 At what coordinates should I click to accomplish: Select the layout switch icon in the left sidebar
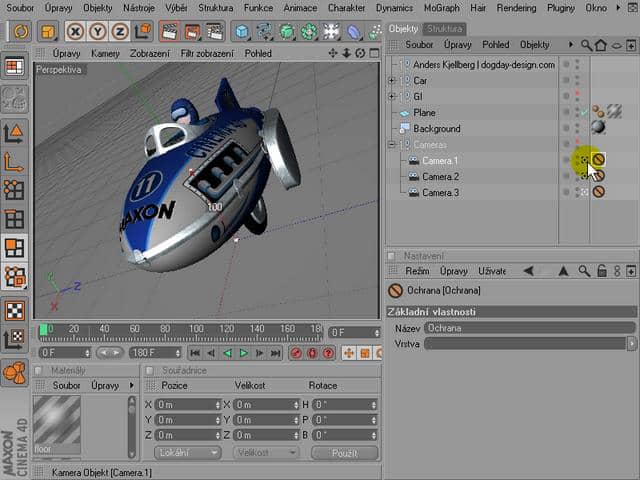pyautogui.click(x=15, y=66)
